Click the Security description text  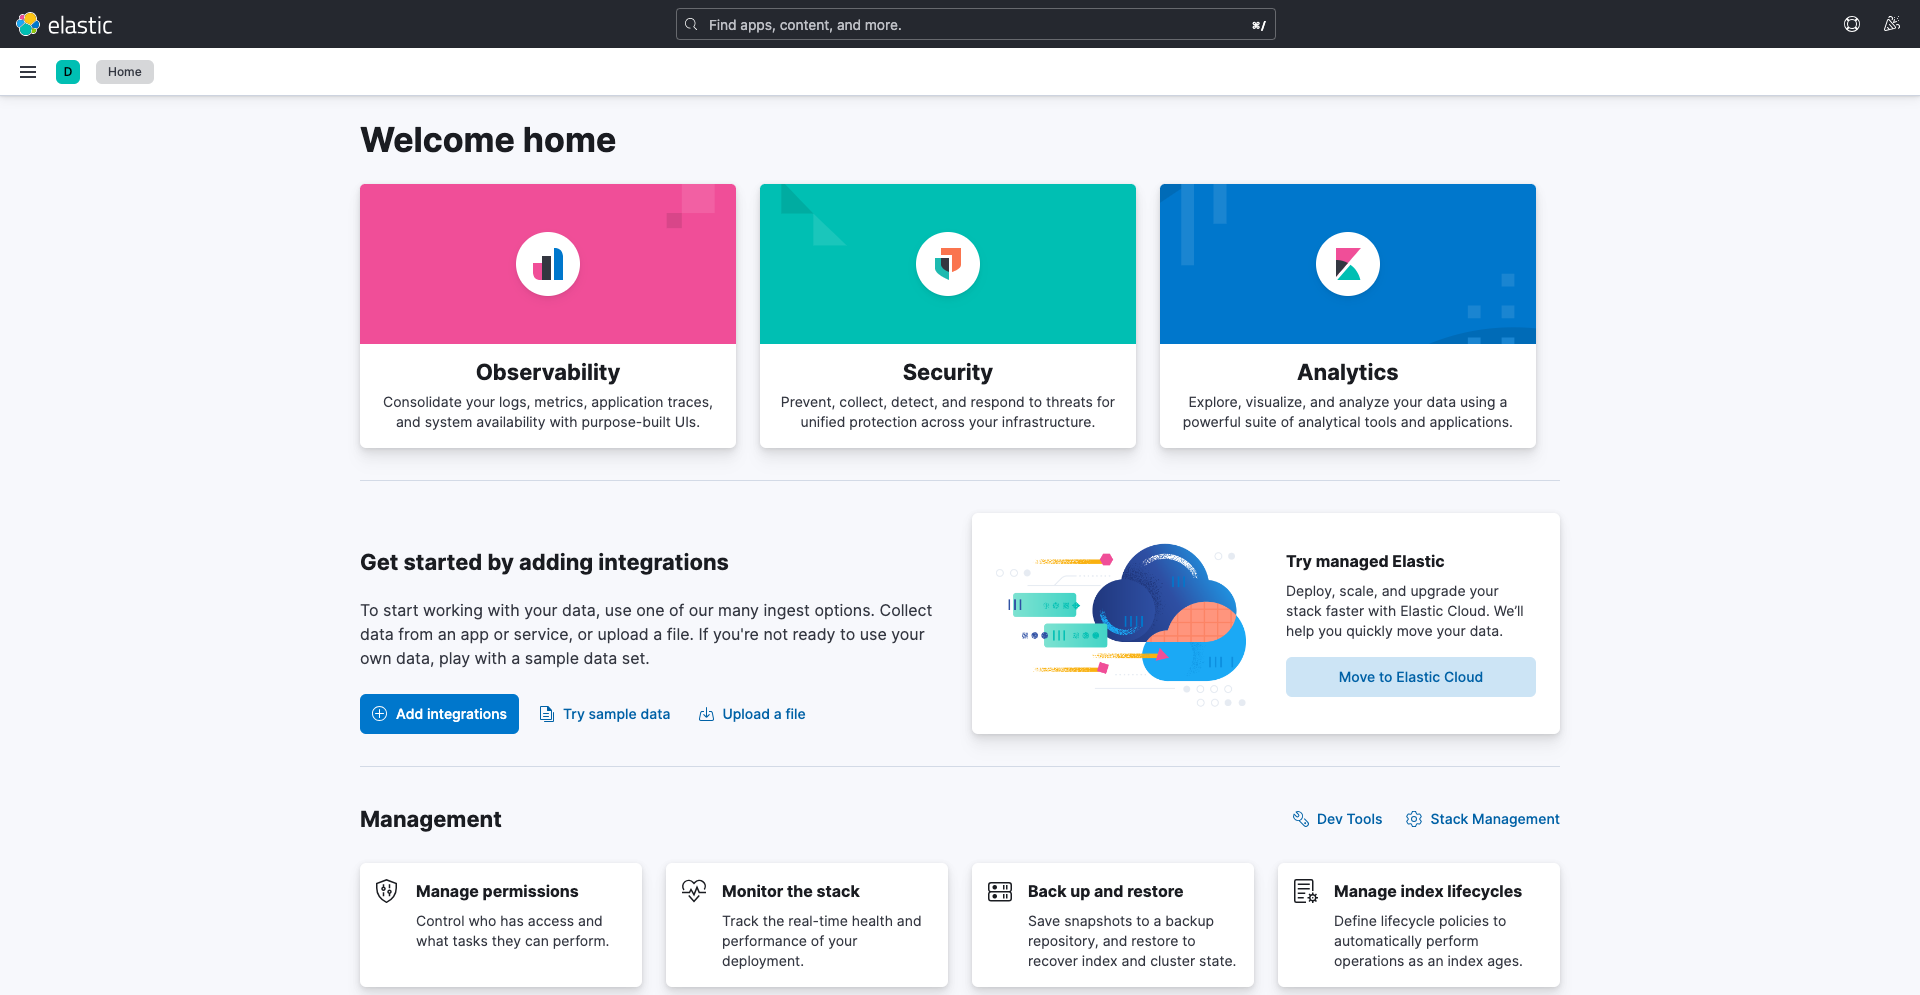948,412
